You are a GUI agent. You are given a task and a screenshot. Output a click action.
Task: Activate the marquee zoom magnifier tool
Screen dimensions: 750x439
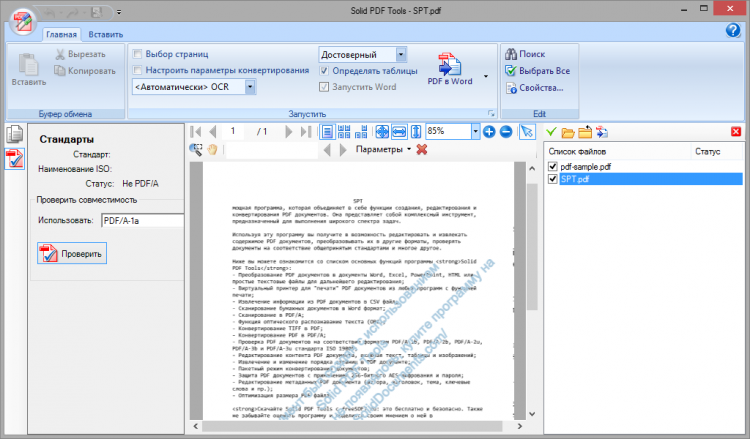coord(196,150)
